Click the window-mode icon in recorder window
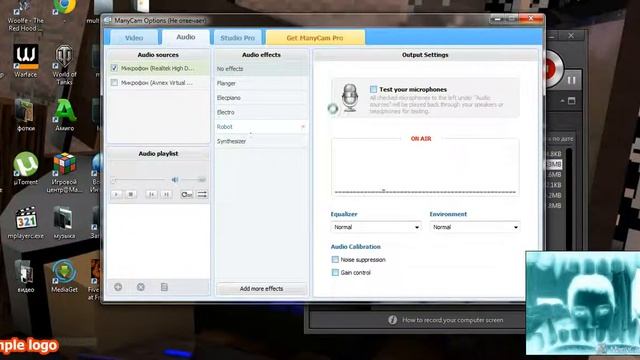The height and width of the screenshot is (360, 640). point(572,100)
